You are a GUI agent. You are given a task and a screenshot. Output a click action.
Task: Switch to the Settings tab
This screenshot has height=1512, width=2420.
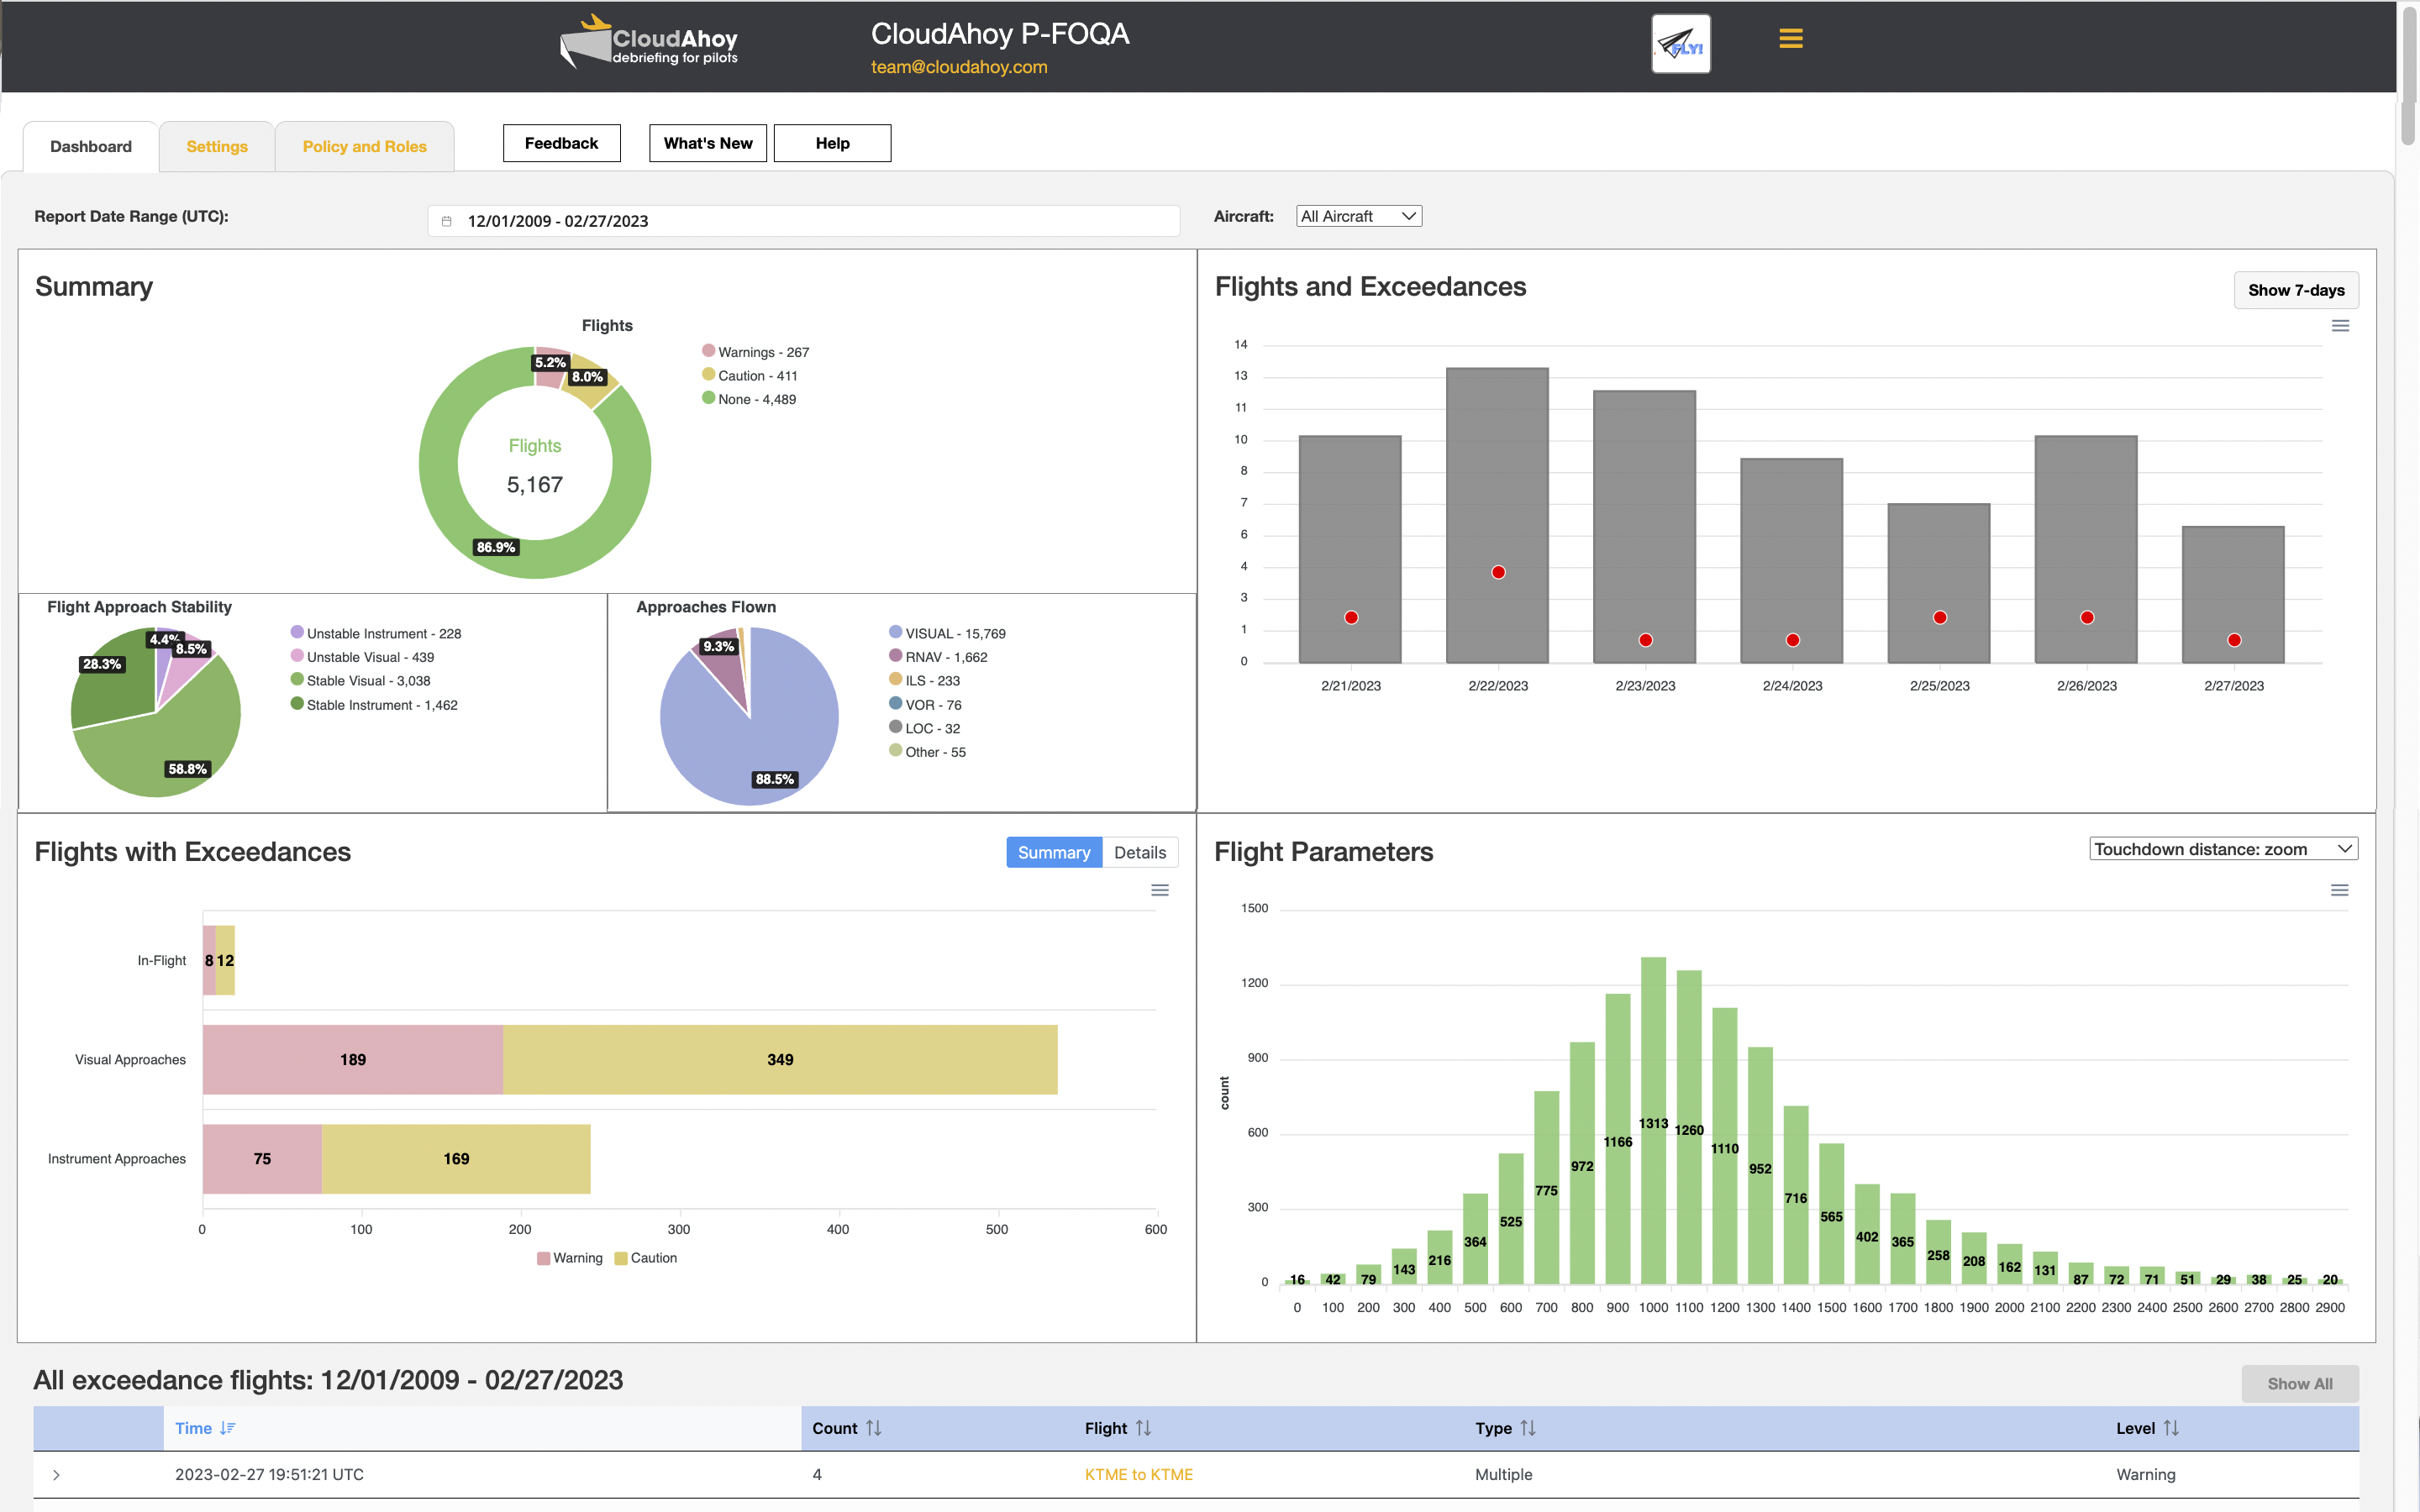pos(217,146)
